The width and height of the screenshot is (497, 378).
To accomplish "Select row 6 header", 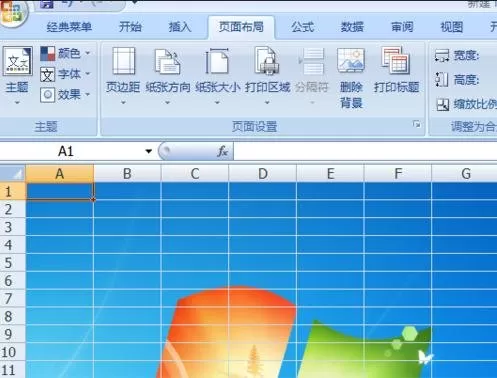I will pyautogui.click(x=13, y=281).
